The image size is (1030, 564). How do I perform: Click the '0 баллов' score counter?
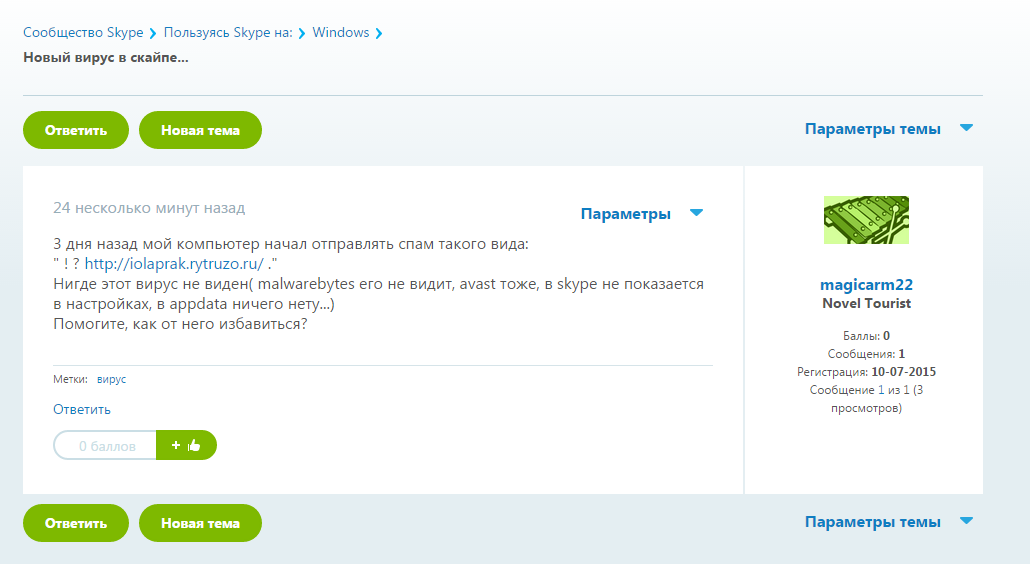pos(105,445)
